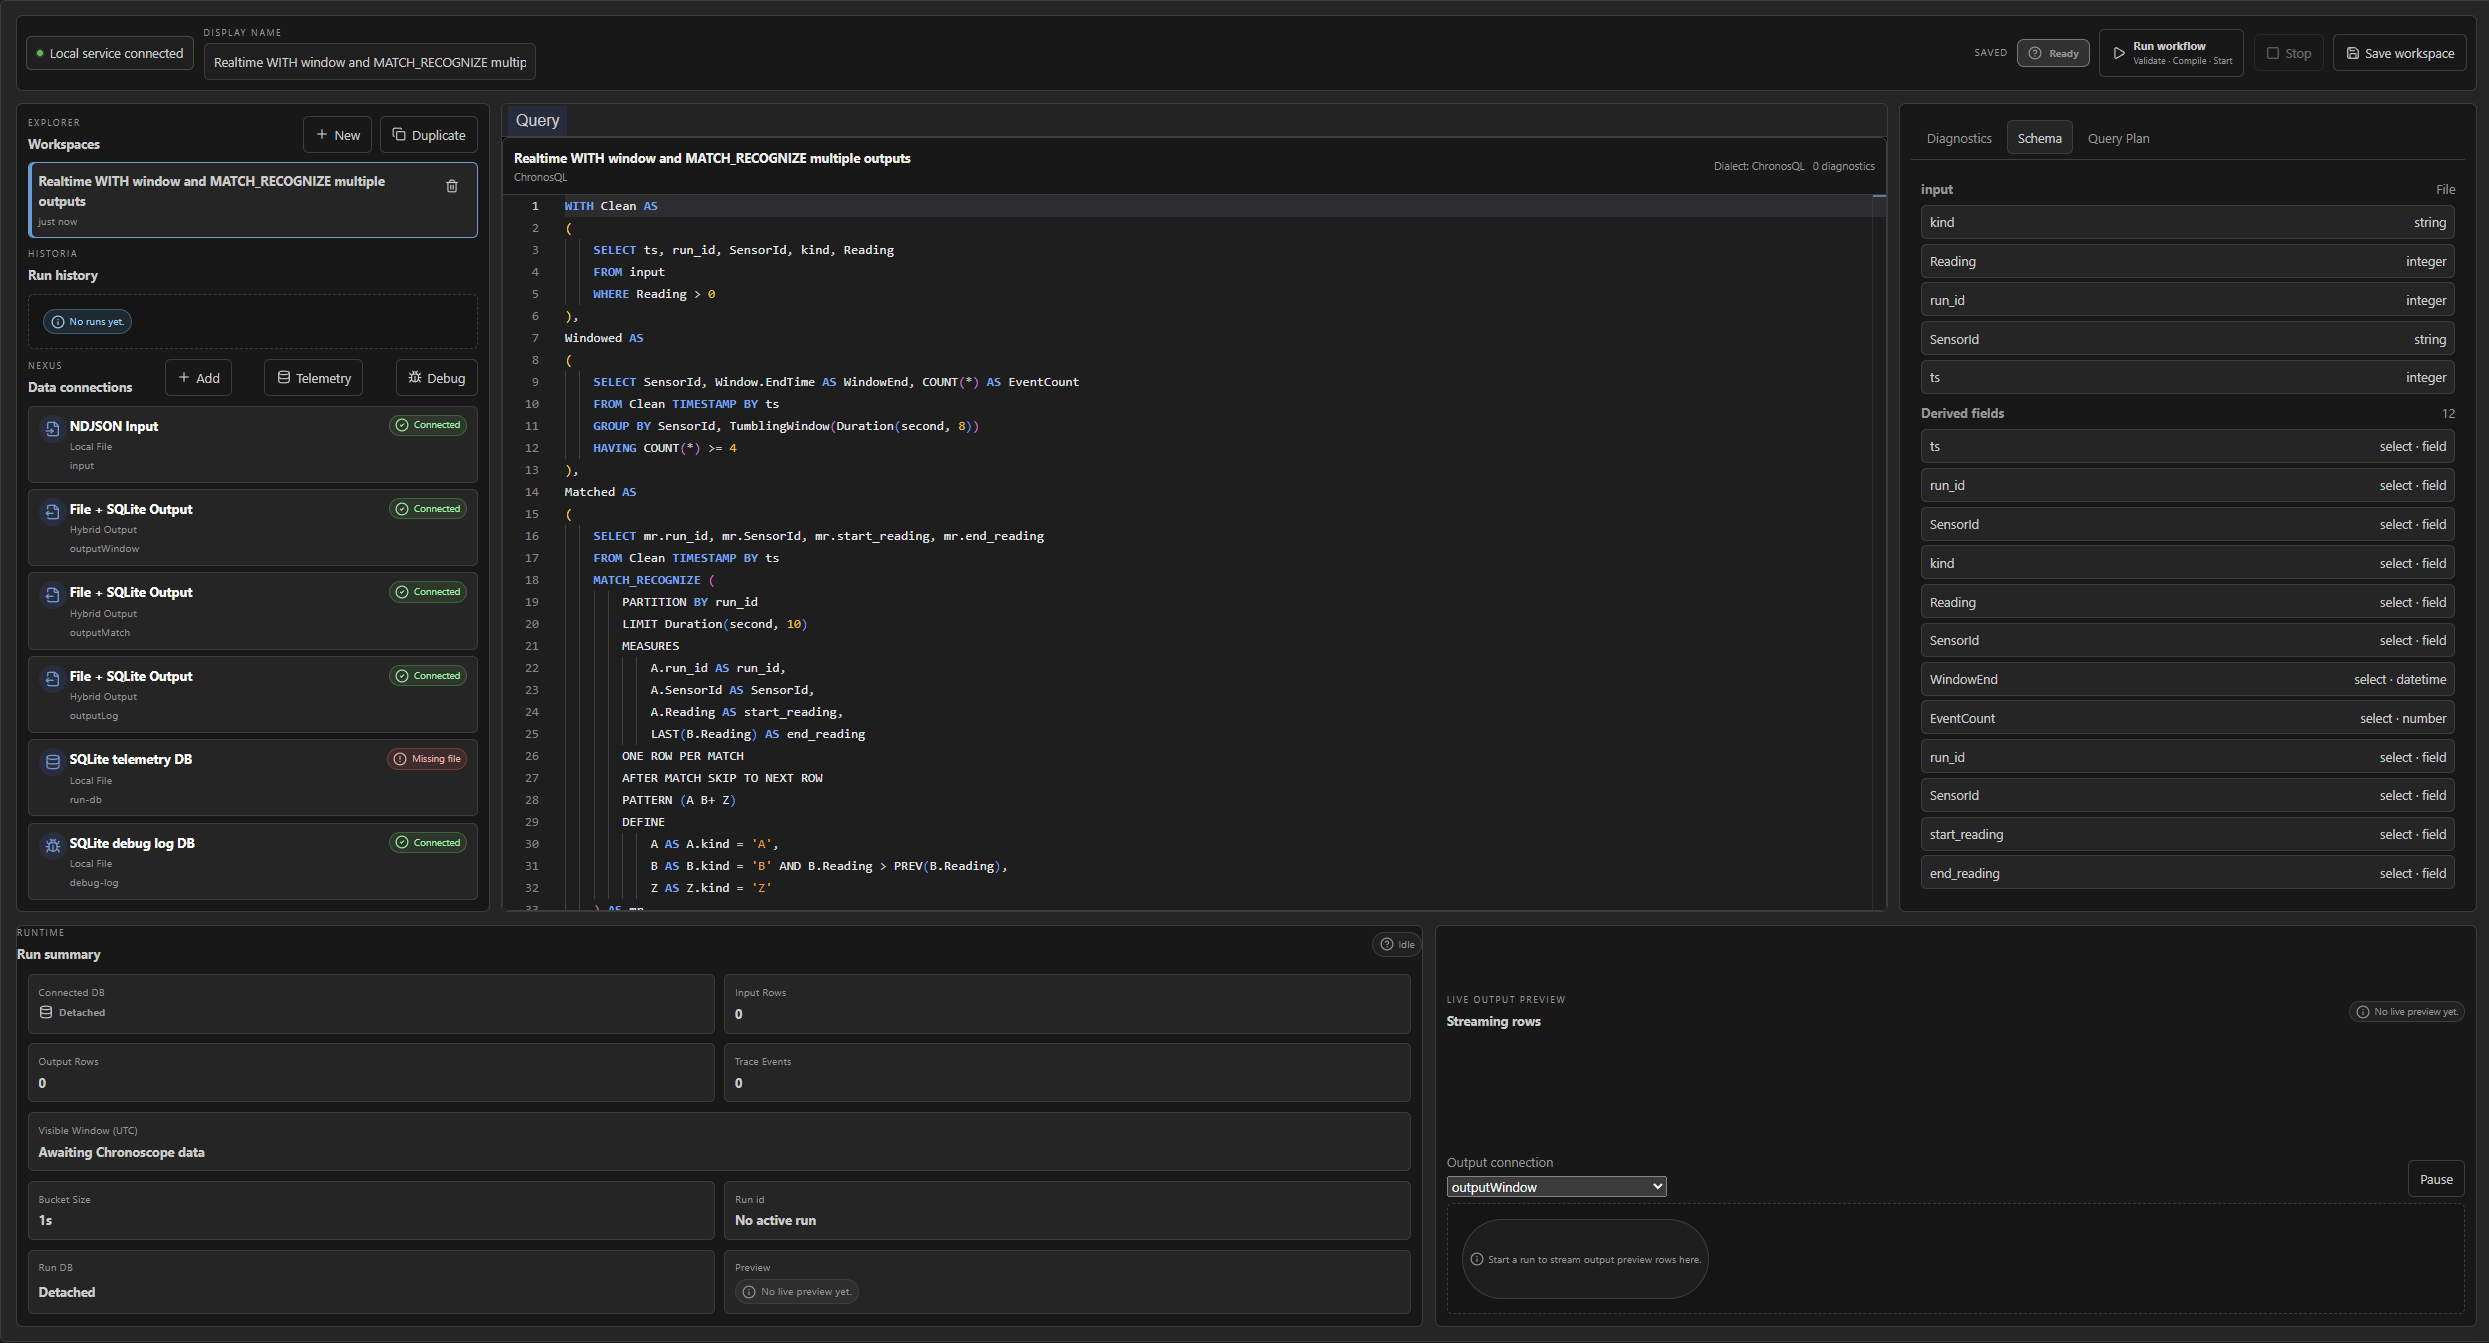This screenshot has height=1343, width=2489.
Task: Select the Realtime WITH window workspace entry
Action: pyautogui.click(x=253, y=200)
